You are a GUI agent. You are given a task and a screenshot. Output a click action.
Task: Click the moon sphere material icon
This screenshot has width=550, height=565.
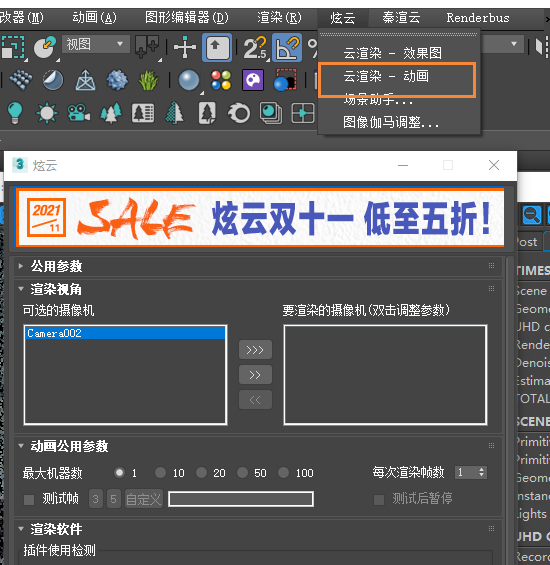click(x=53, y=80)
